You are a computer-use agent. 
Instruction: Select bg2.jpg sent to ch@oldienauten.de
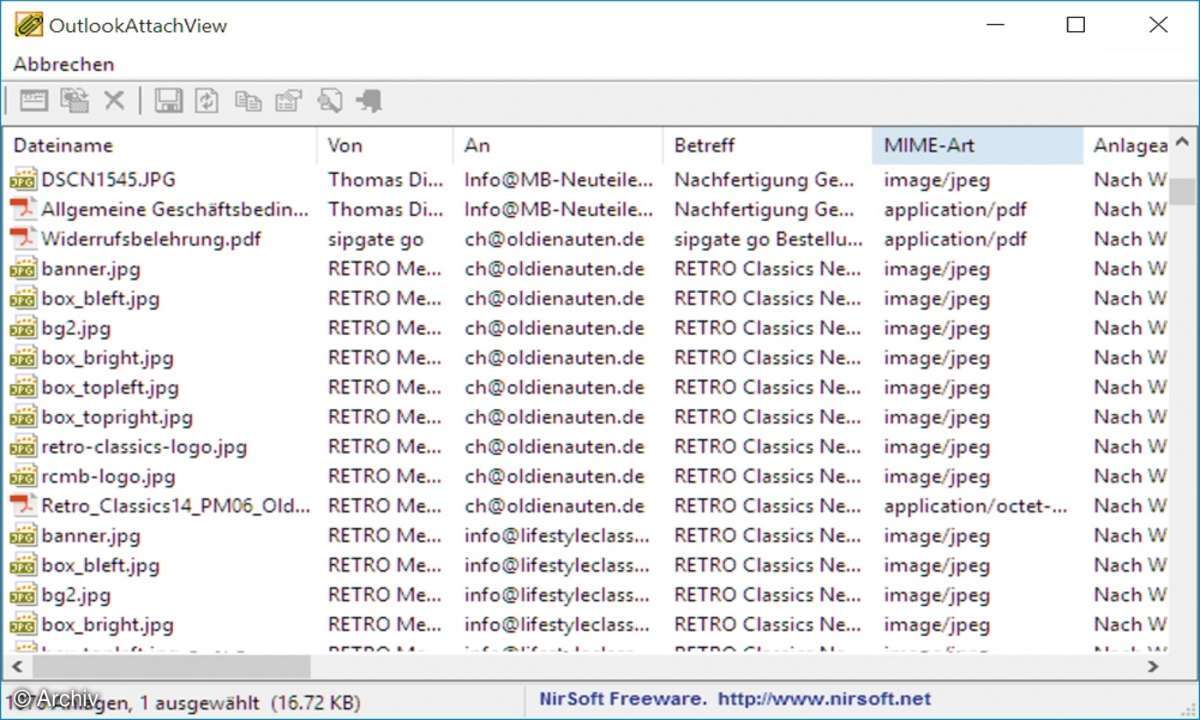[x=76, y=329]
